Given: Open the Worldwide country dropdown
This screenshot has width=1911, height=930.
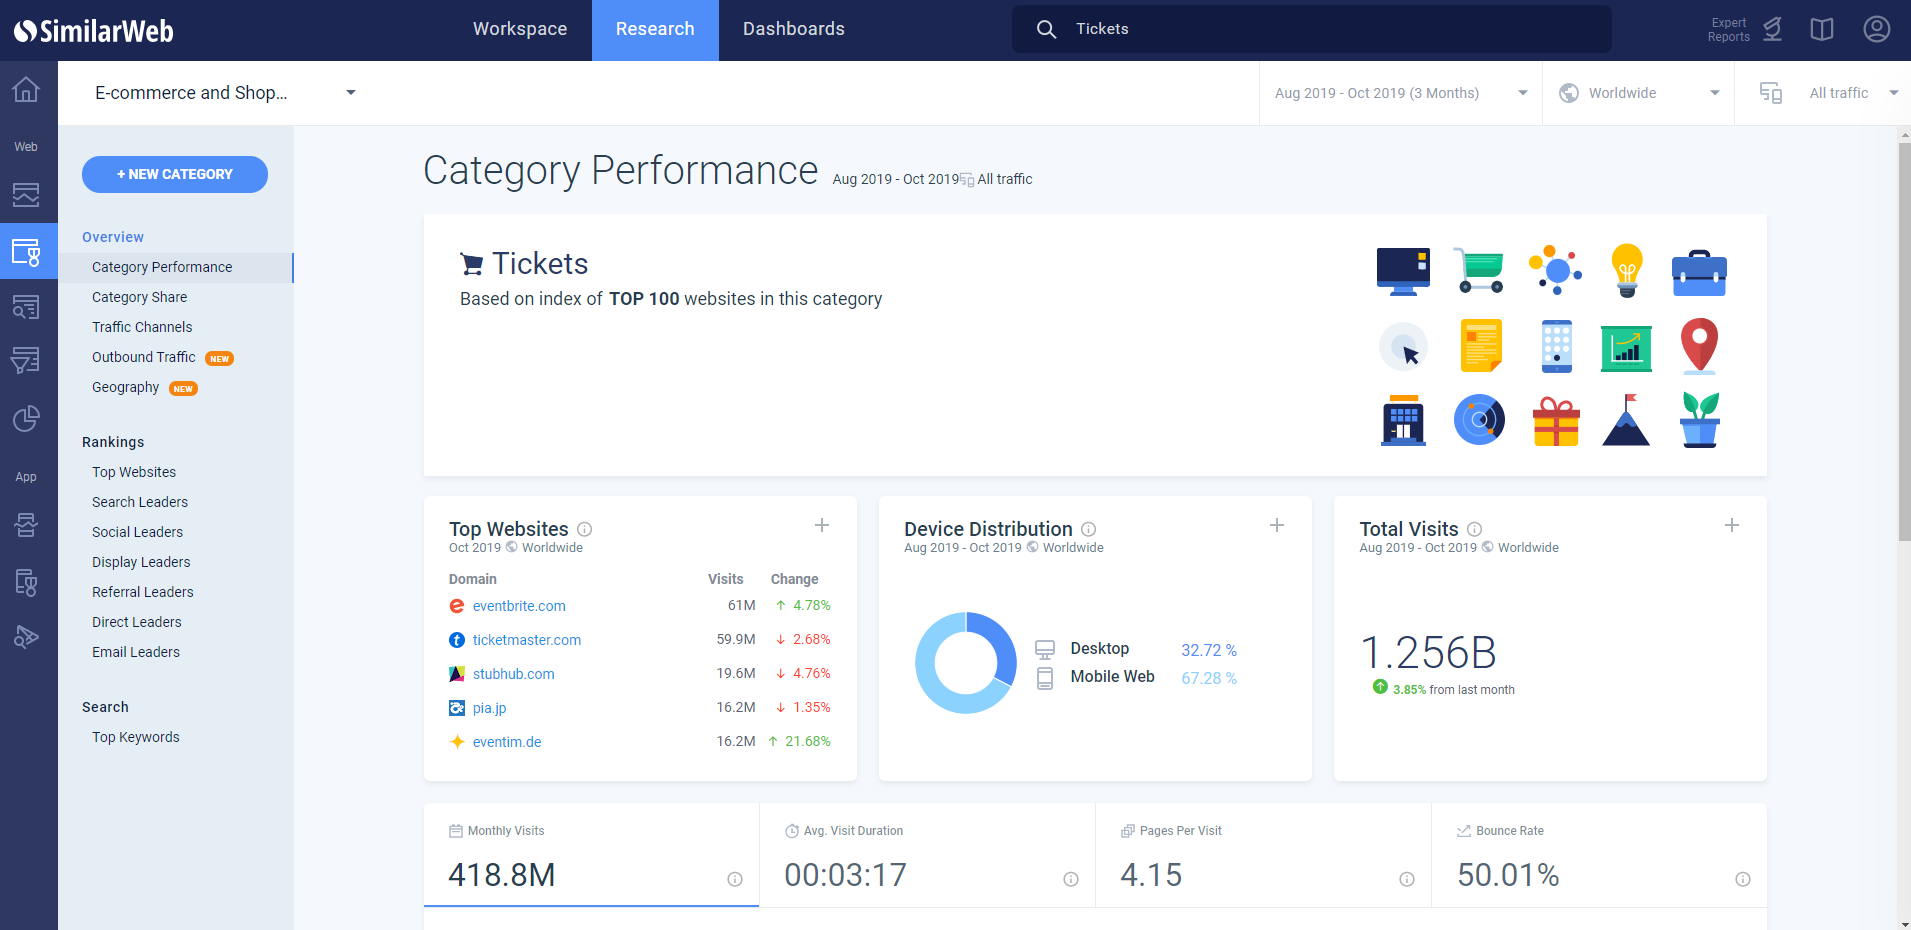Looking at the screenshot, I should pyautogui.click(x=1638, y=93).
